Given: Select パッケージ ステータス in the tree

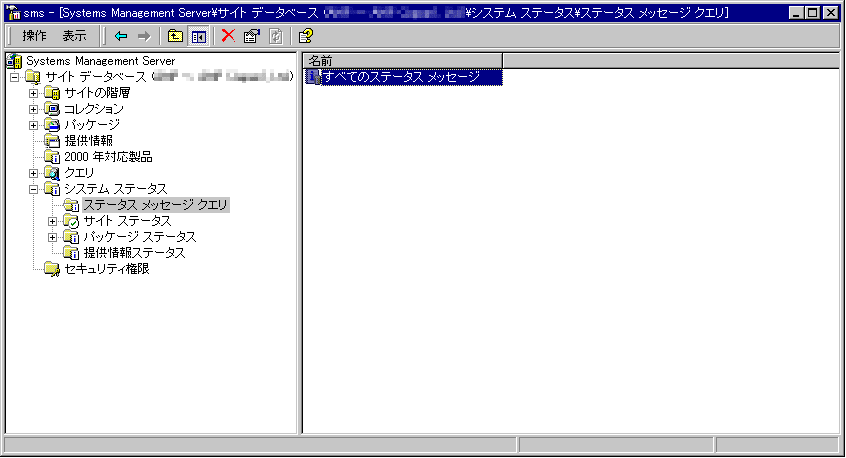Looking at the screenshot, I should click(x=140, y=237).
